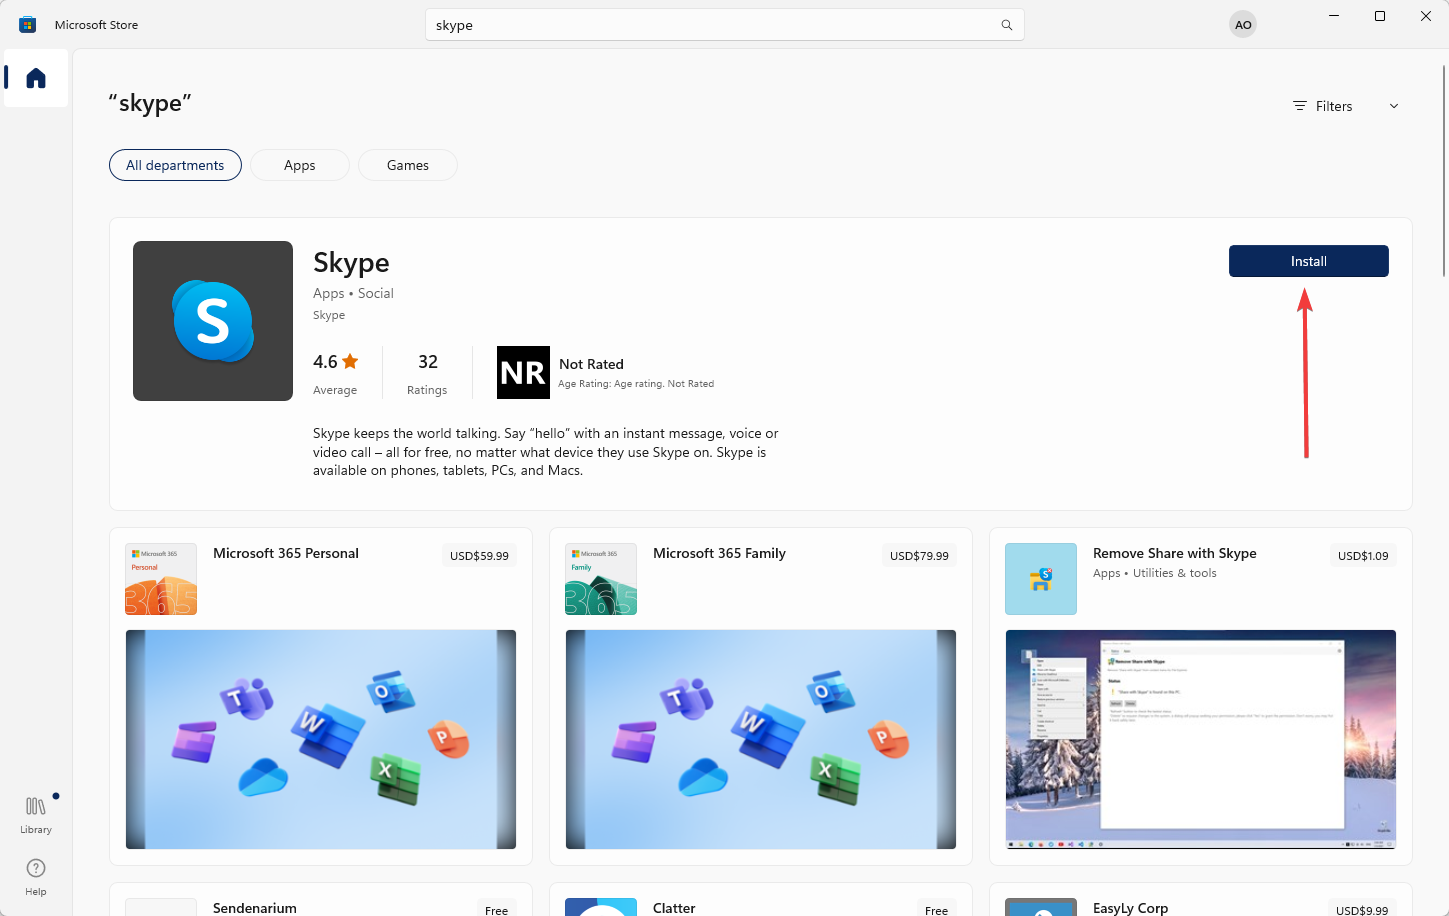Click the Skype app logo tile
1449x916 pixels.
213,321
